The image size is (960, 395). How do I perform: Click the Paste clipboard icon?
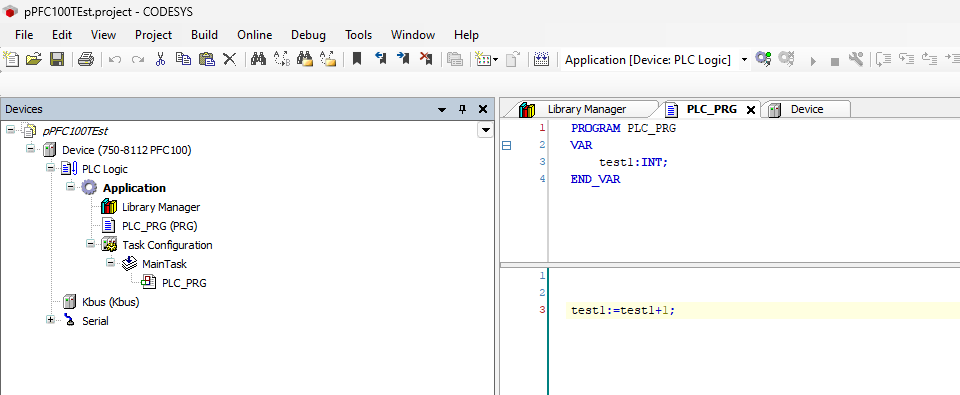(x=207, y=59)
